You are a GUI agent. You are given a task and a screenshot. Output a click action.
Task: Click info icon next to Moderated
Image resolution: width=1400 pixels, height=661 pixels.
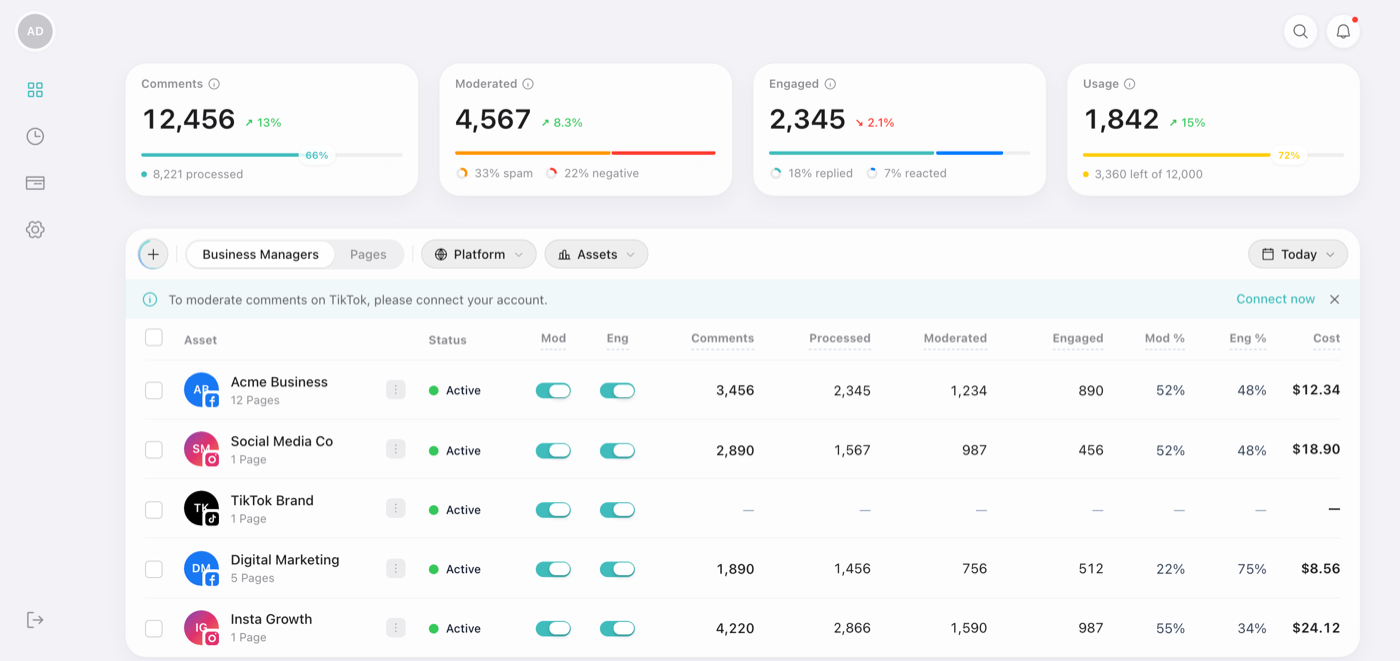528,84
